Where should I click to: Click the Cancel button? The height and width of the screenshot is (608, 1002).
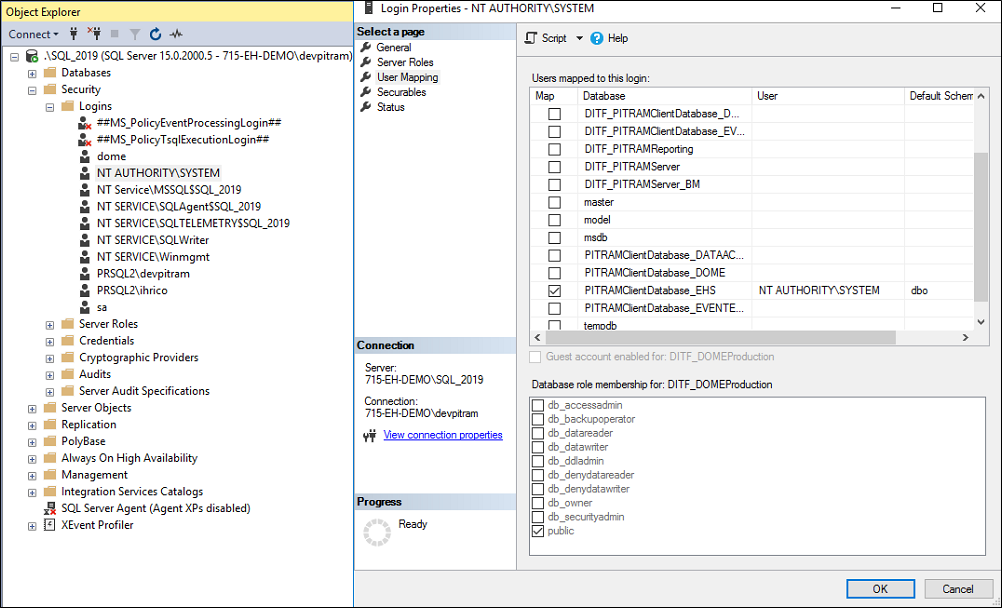(957, 589)
